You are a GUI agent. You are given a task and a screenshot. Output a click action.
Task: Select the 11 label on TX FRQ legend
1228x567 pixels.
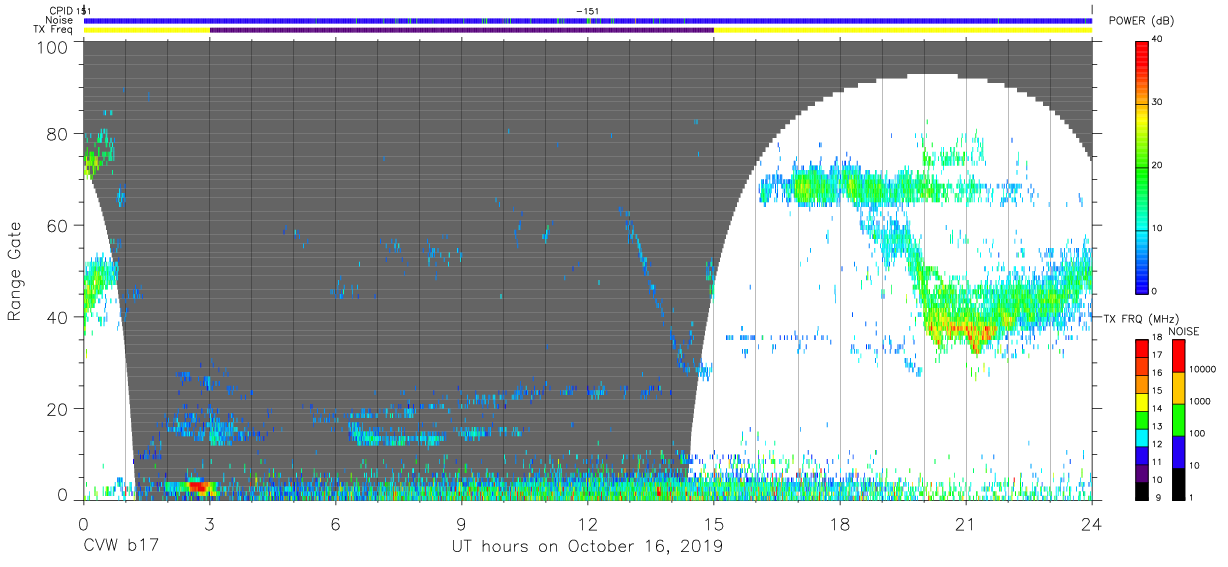point(1159,462)
